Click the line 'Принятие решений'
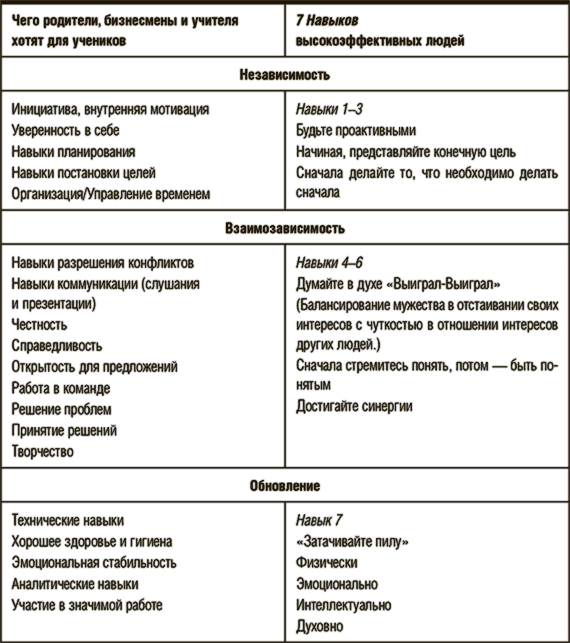The height and width of the screenshot is (643, 570). point(64,431)
